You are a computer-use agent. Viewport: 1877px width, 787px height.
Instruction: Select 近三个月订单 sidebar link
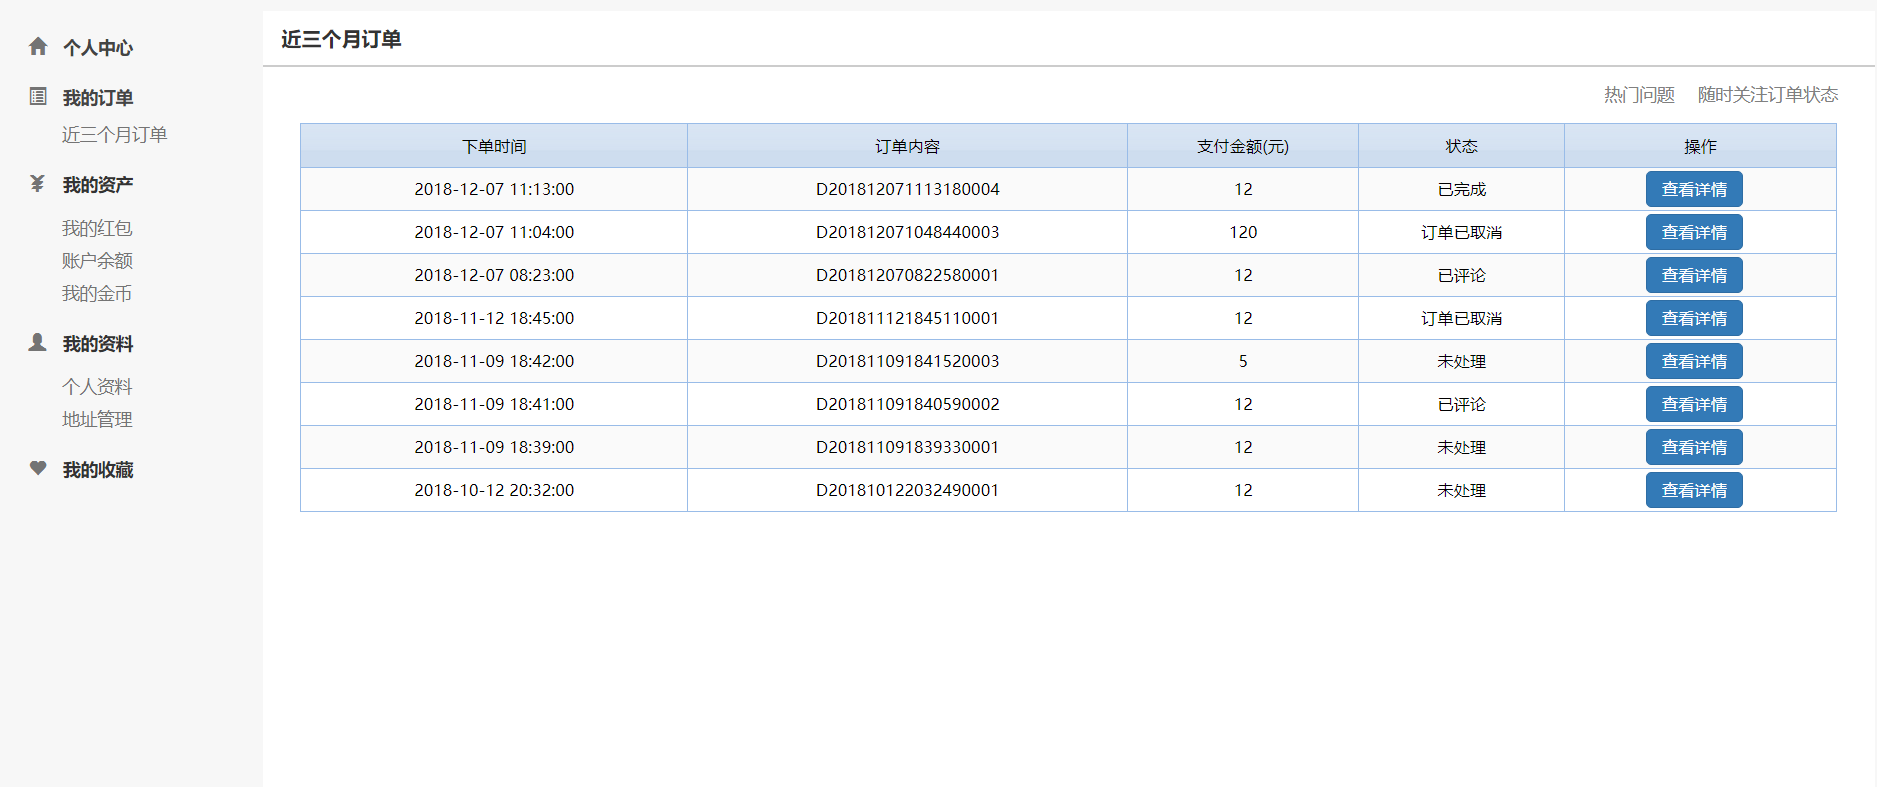114,134
